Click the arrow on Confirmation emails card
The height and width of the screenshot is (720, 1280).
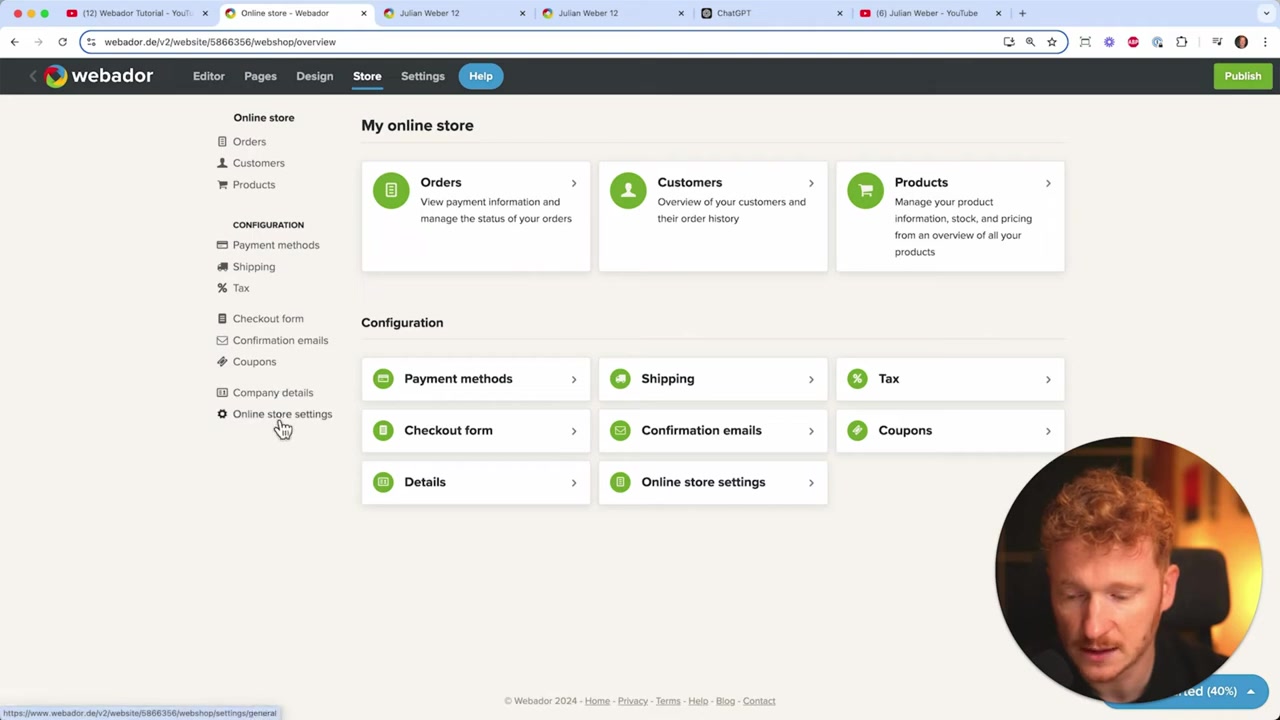pyautogui.click(x=811, y=431)
